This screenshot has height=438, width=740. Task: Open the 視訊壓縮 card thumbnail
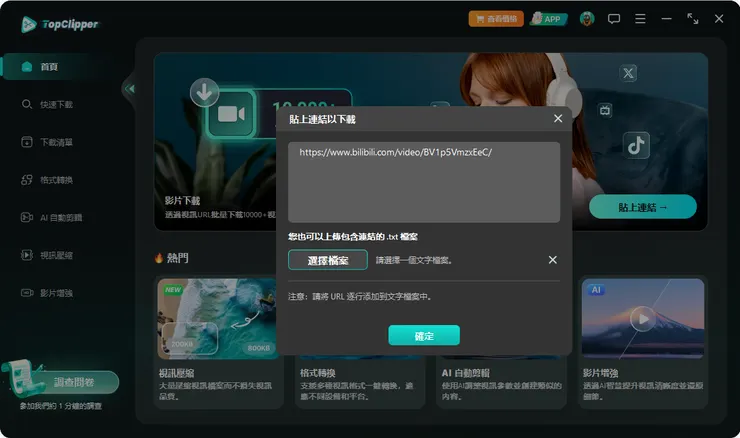pyautogui.click(x=217, y=319)
